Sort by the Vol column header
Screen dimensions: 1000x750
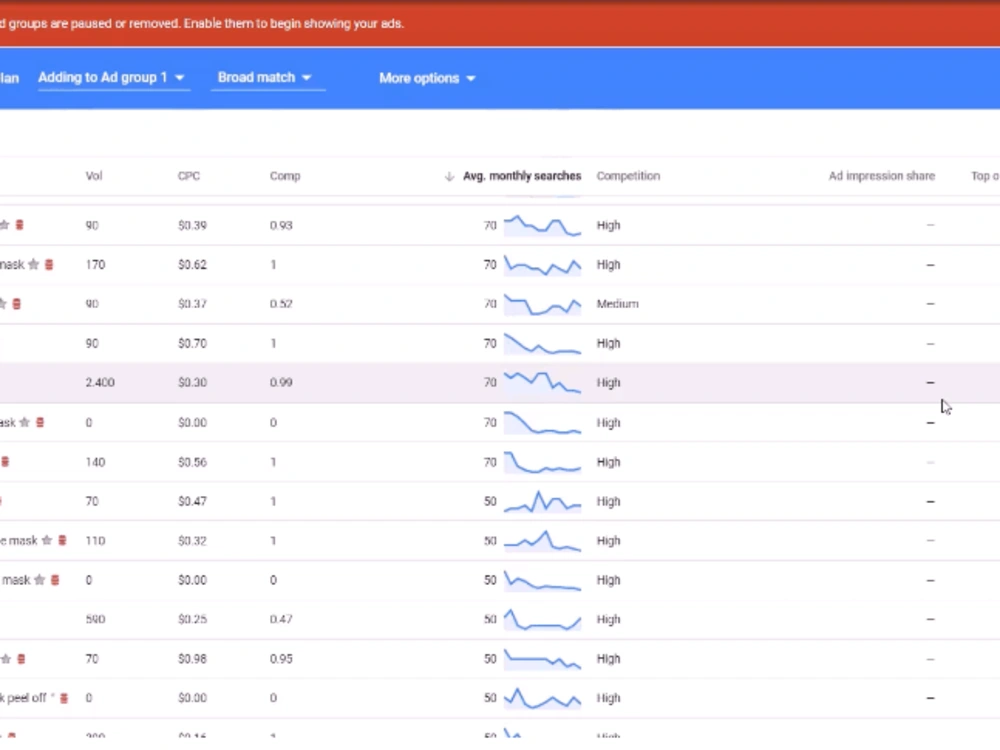pyautogui.click(x=94, y=176)
